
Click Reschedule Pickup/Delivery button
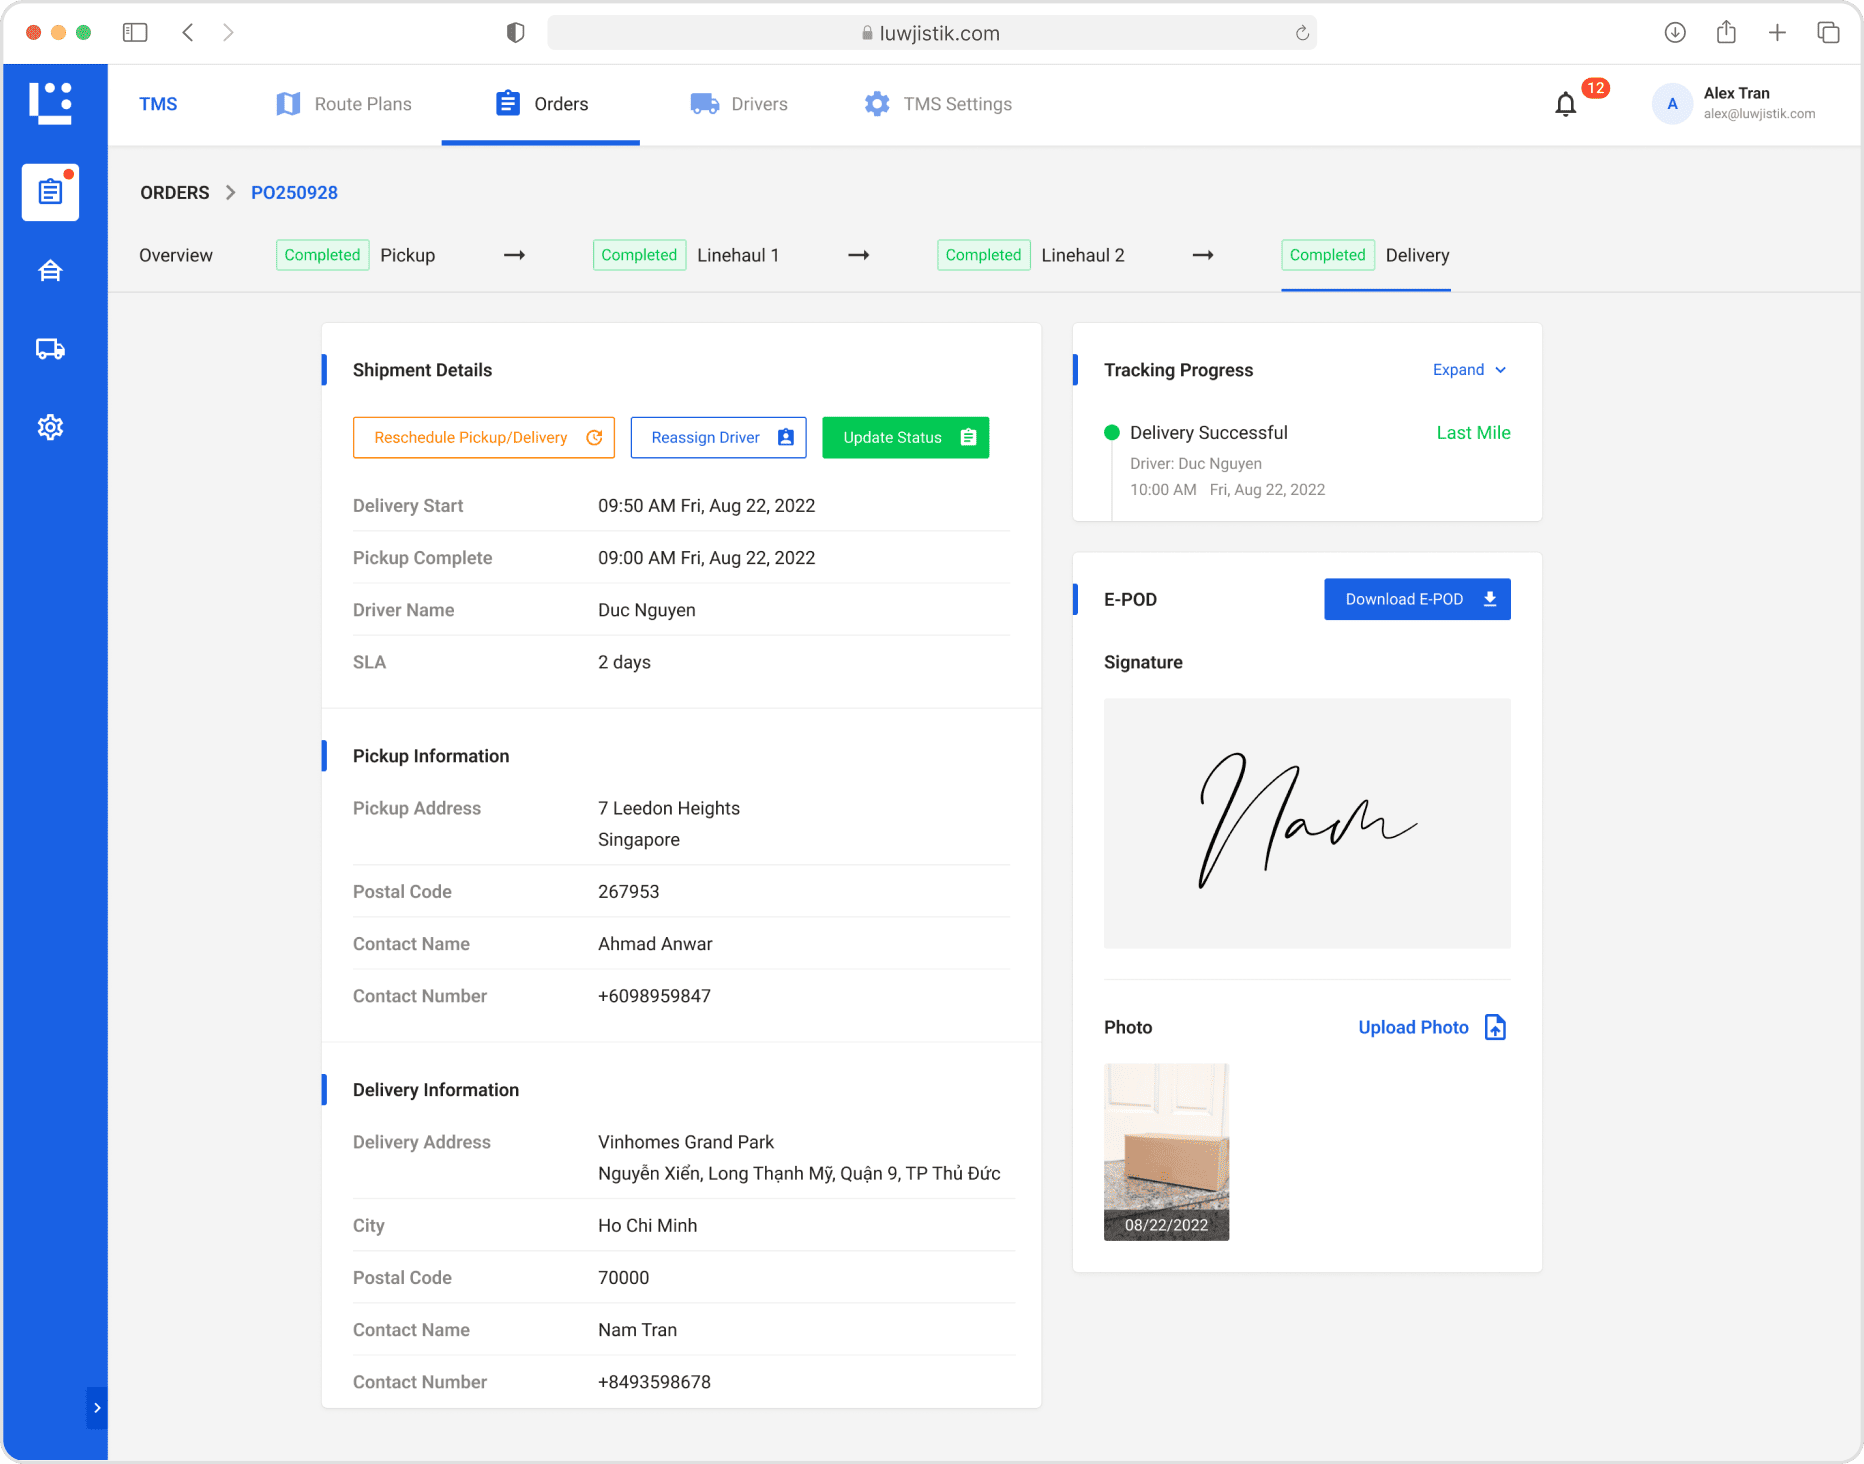pyautogui.click(x=483, y=438)
